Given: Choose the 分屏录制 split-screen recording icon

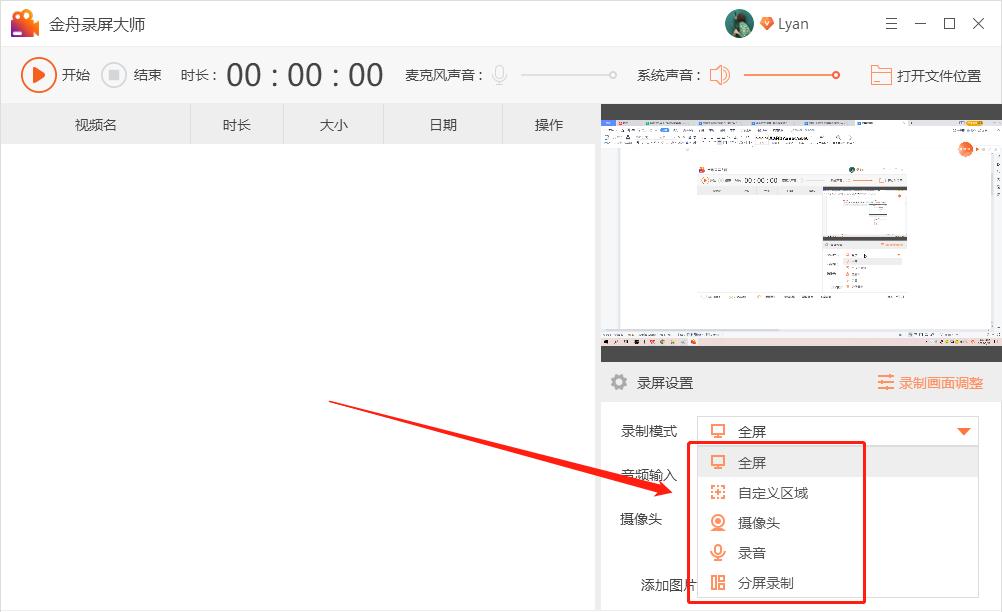Looking at the screenshot, I should 718,582.
